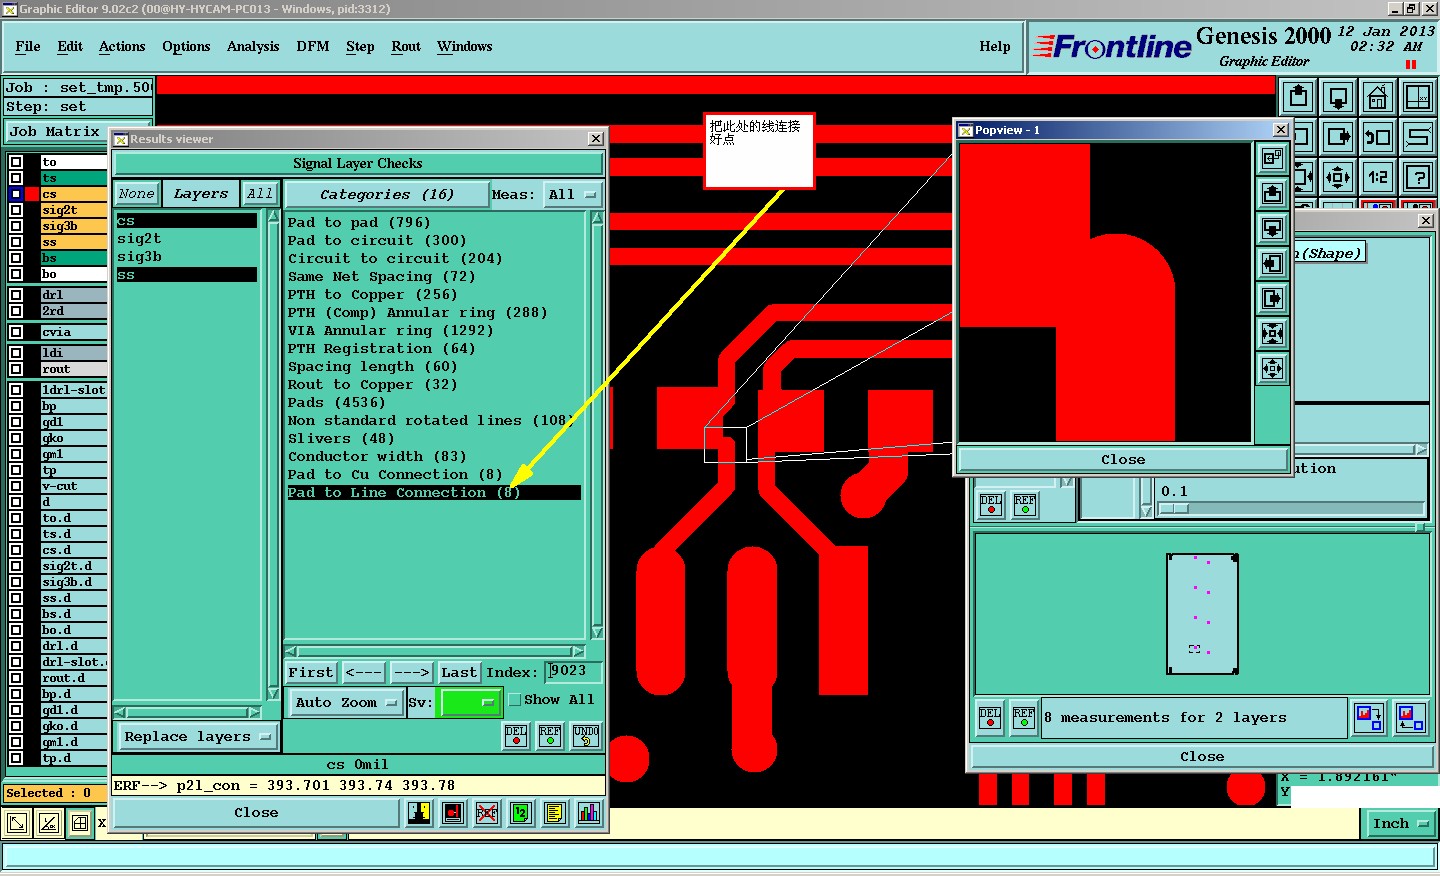This screenshot has width=1440, height=876.
Task: Toggle the 'drl' layer visibility box
Action: [x=16, y=295]
